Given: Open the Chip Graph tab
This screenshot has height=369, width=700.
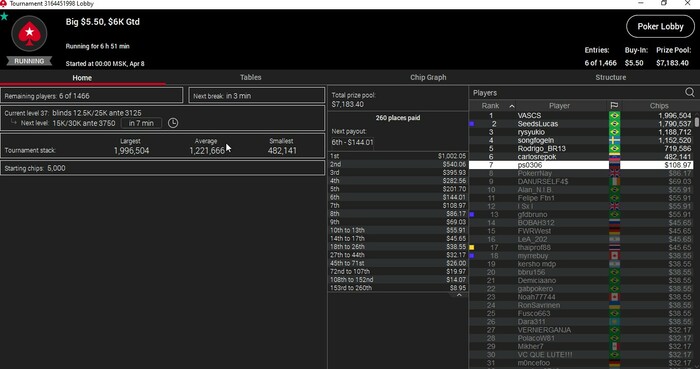Looking at the screenshot, I should (428, 77).
